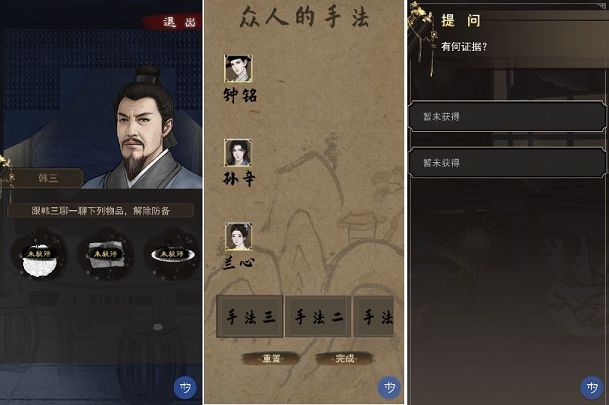Viewport: 609px width, 405px height.
Task: Select the third locked oval item
Action: [x=172, y=255]
